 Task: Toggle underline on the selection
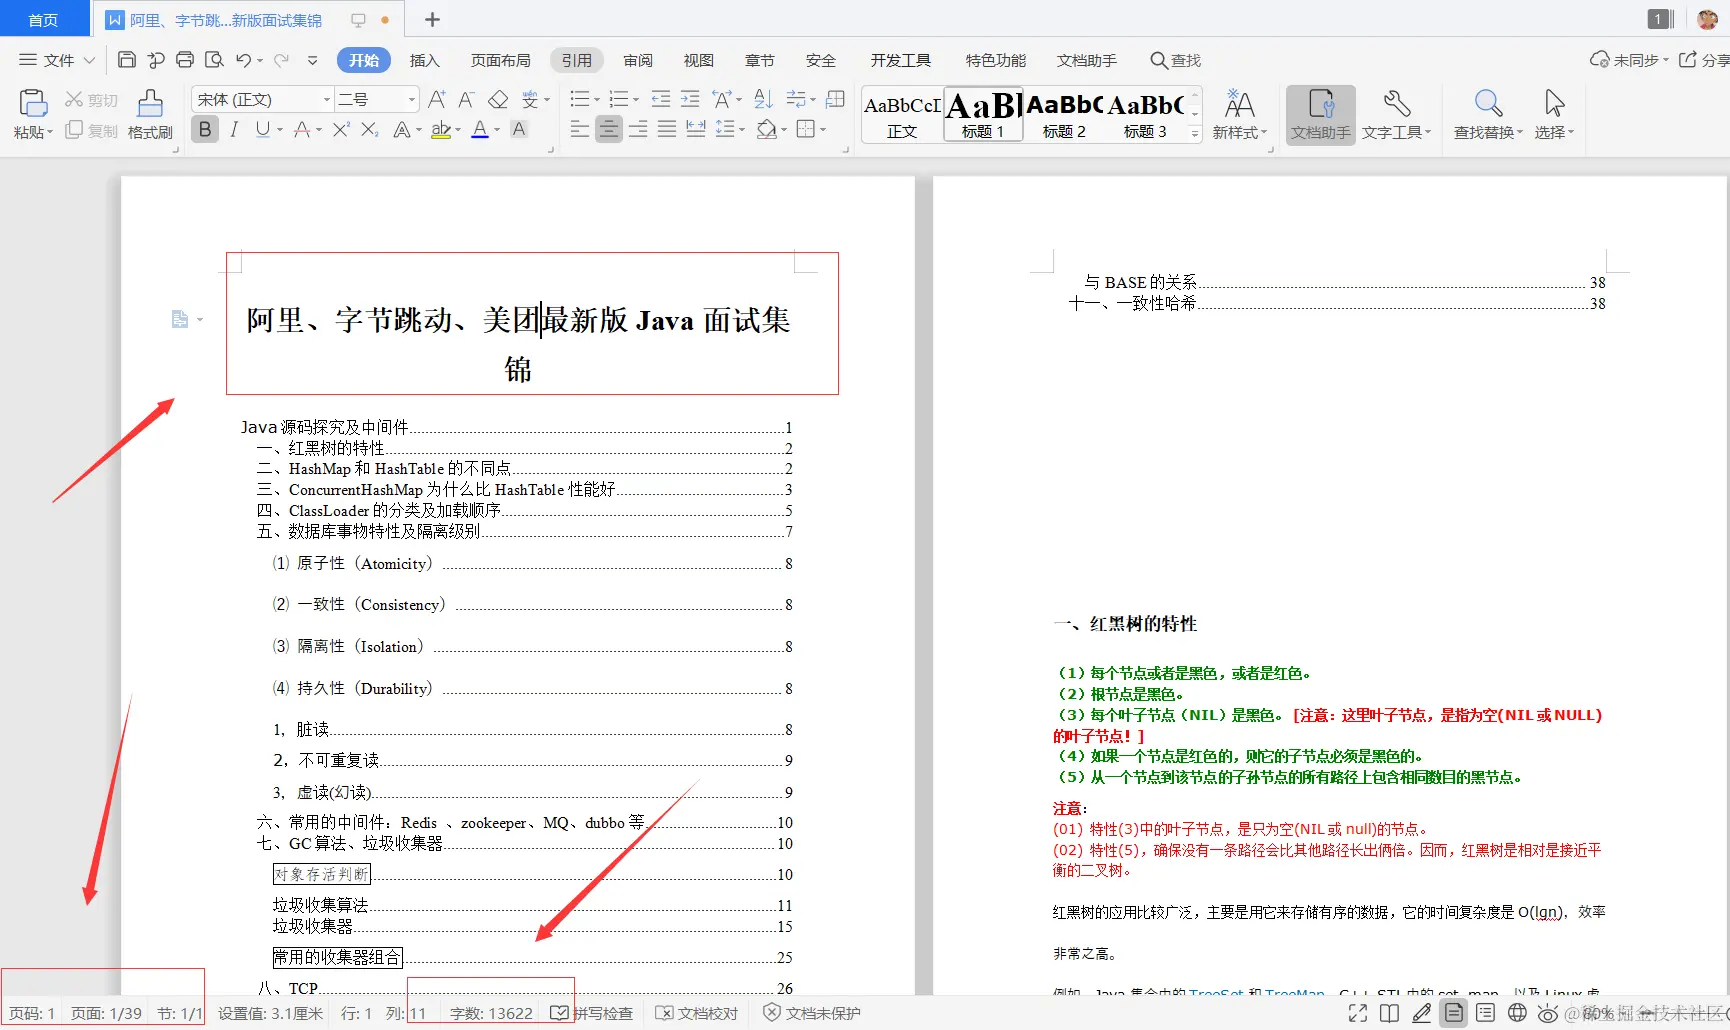point(263,129)
